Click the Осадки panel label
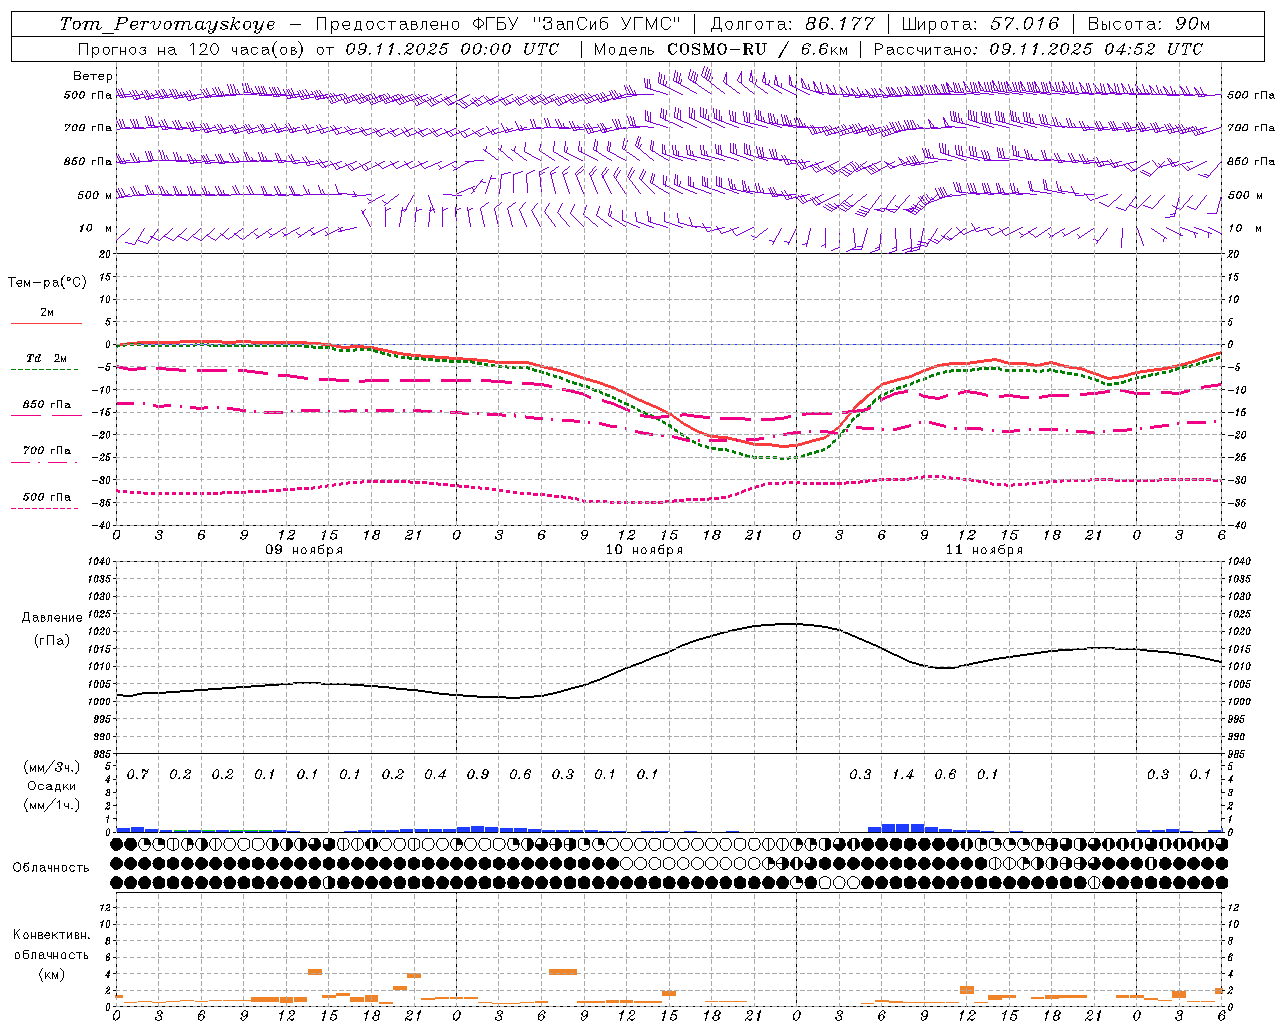 52,786
